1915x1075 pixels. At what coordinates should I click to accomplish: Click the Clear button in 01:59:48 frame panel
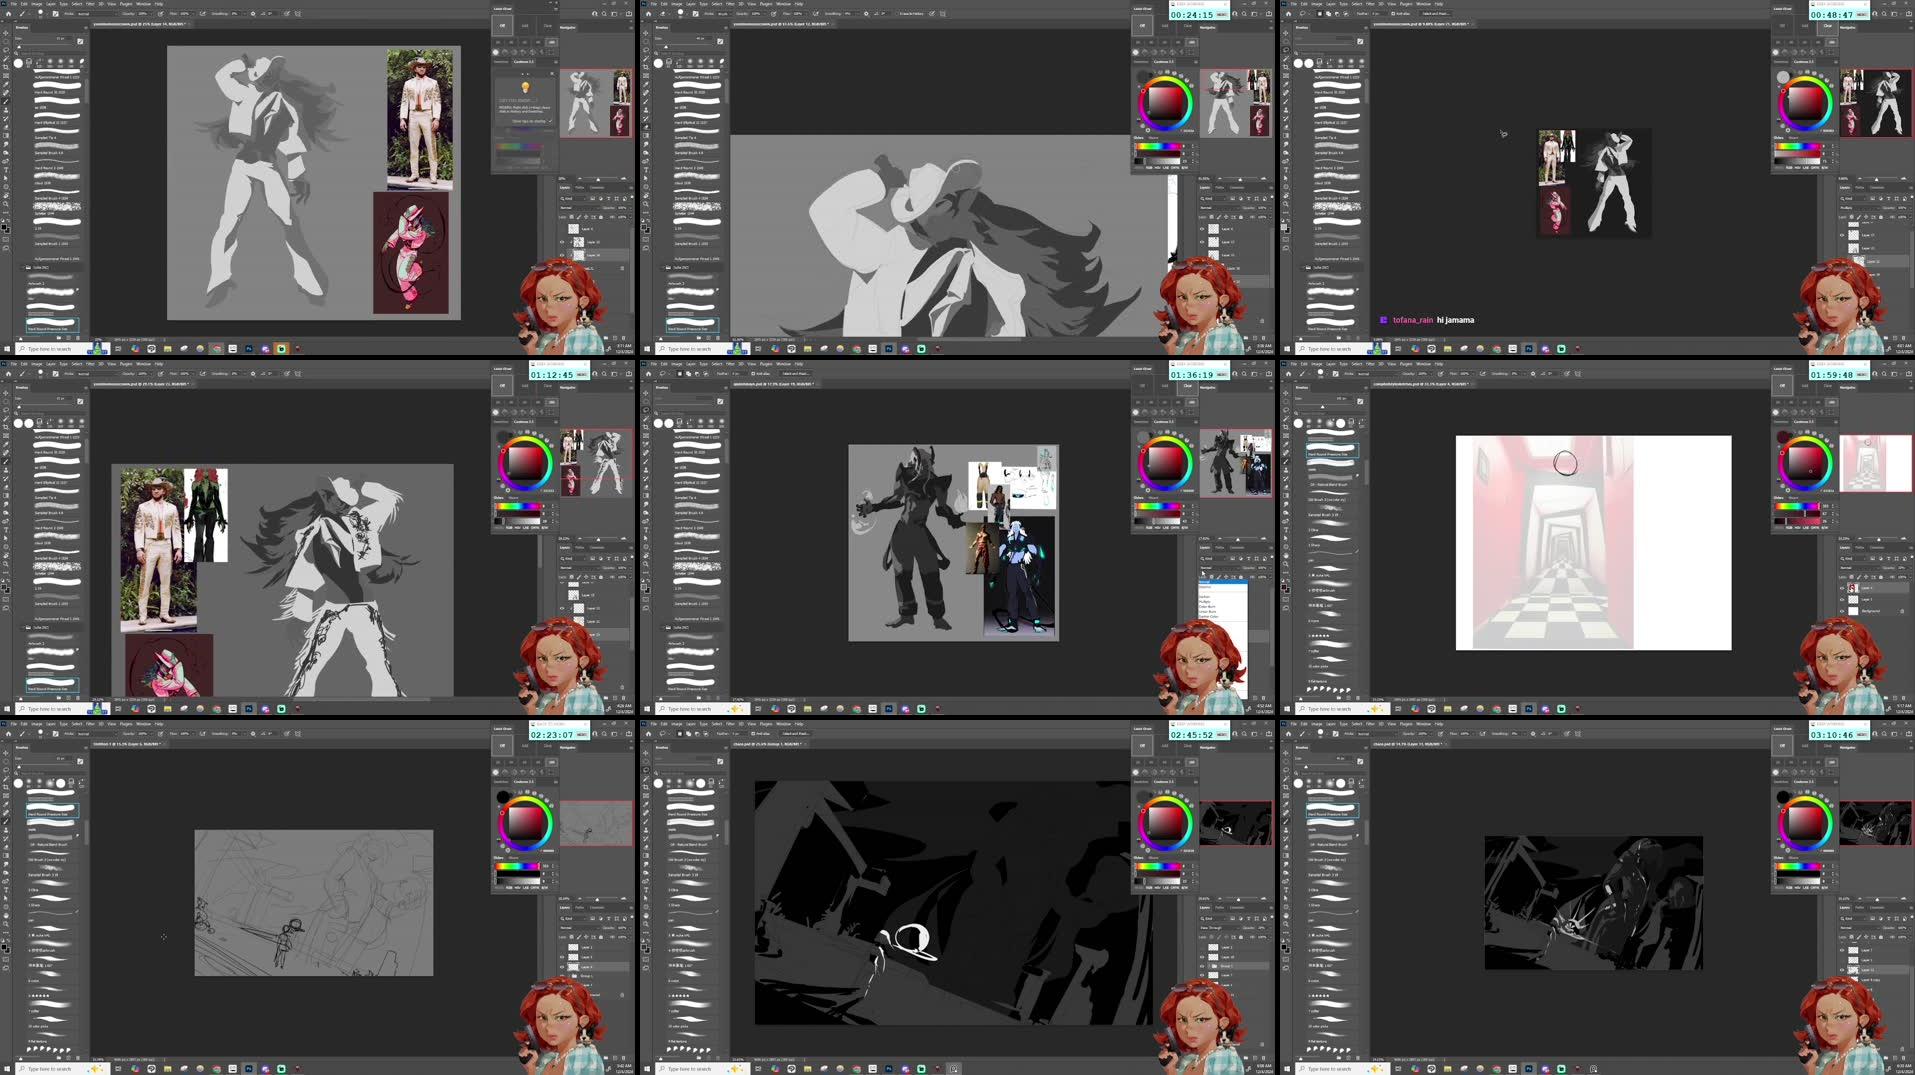(x=1828, y=385)
